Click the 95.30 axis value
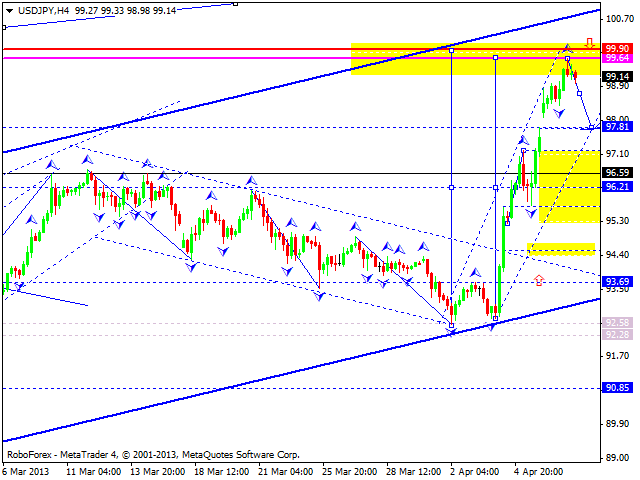The width and height of the screenshot is (640, 480). [x=617, y=221]
